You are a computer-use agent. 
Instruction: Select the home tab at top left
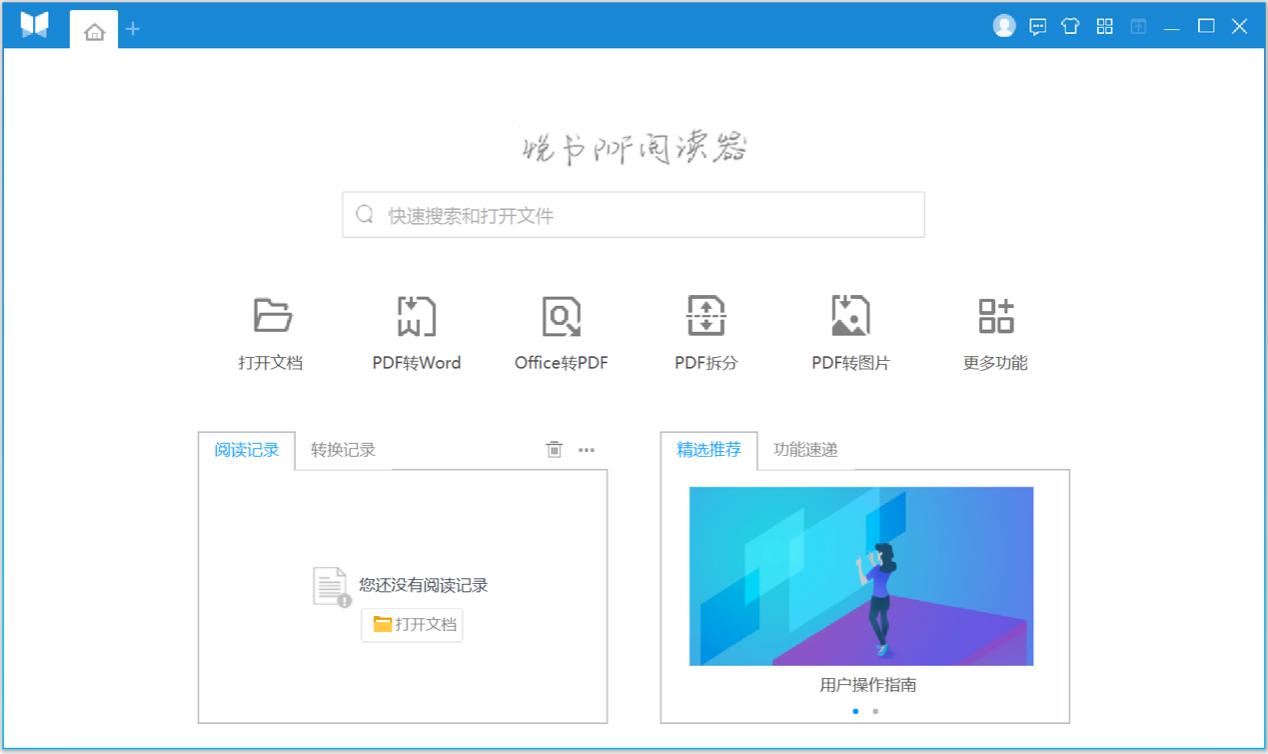coord(93,30)
